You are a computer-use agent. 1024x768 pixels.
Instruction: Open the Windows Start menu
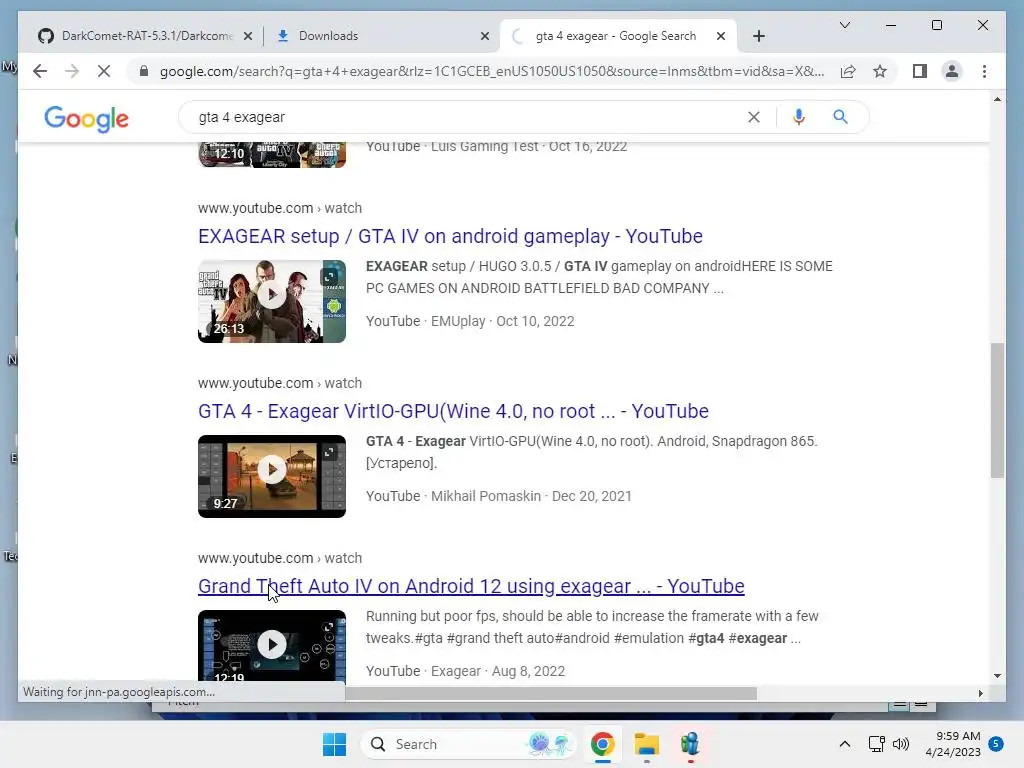[334, 744]
